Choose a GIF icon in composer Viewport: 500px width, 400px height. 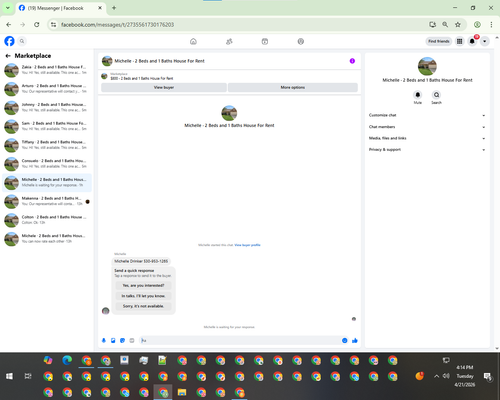coord(132,340)
